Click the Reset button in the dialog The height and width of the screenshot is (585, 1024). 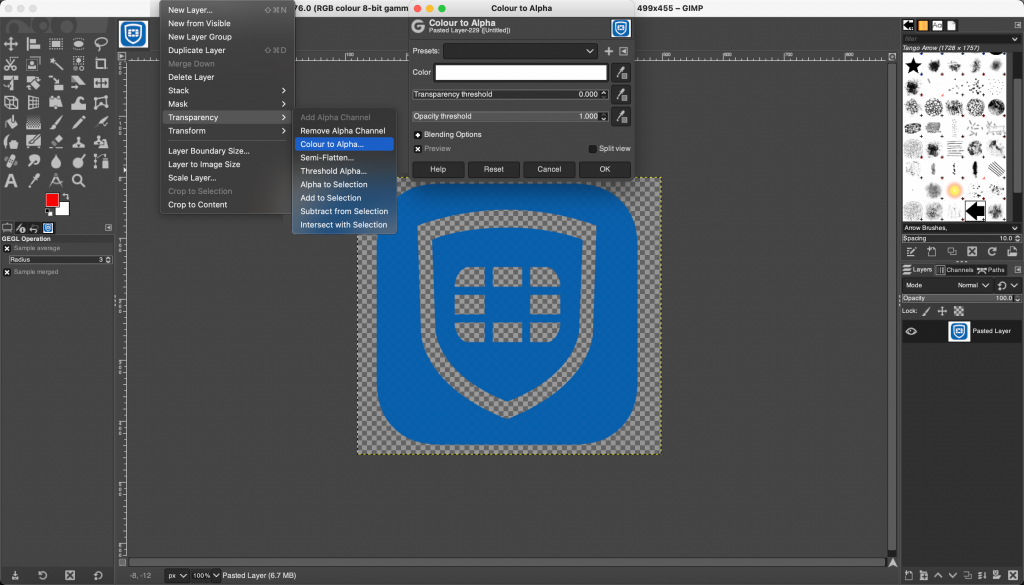pyautogui.click(x=493, y=169)
